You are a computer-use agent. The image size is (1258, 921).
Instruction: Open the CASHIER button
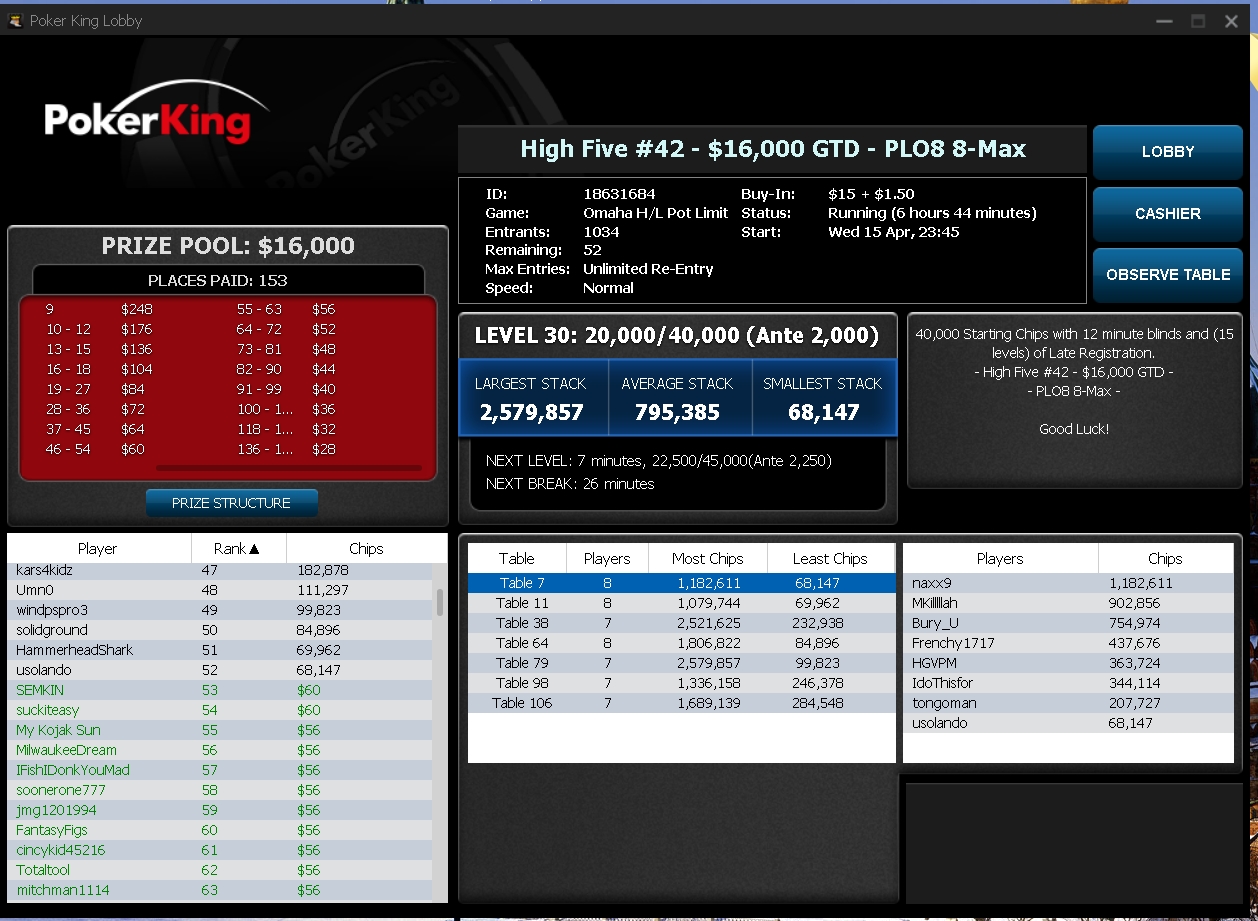[1167, 213]
